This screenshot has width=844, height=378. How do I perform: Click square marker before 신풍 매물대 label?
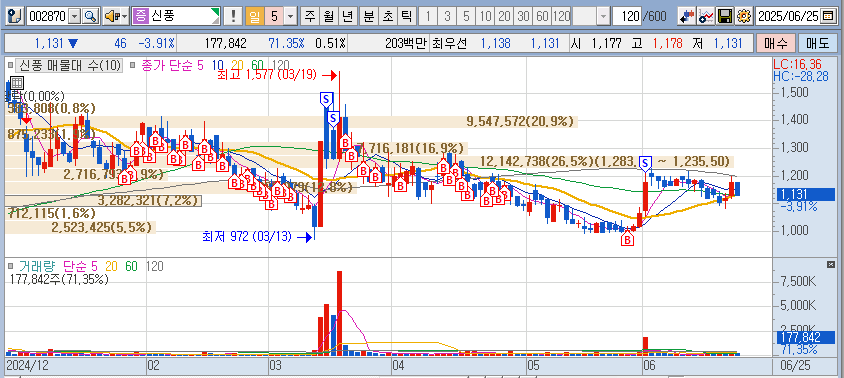(x=10, y=66)
